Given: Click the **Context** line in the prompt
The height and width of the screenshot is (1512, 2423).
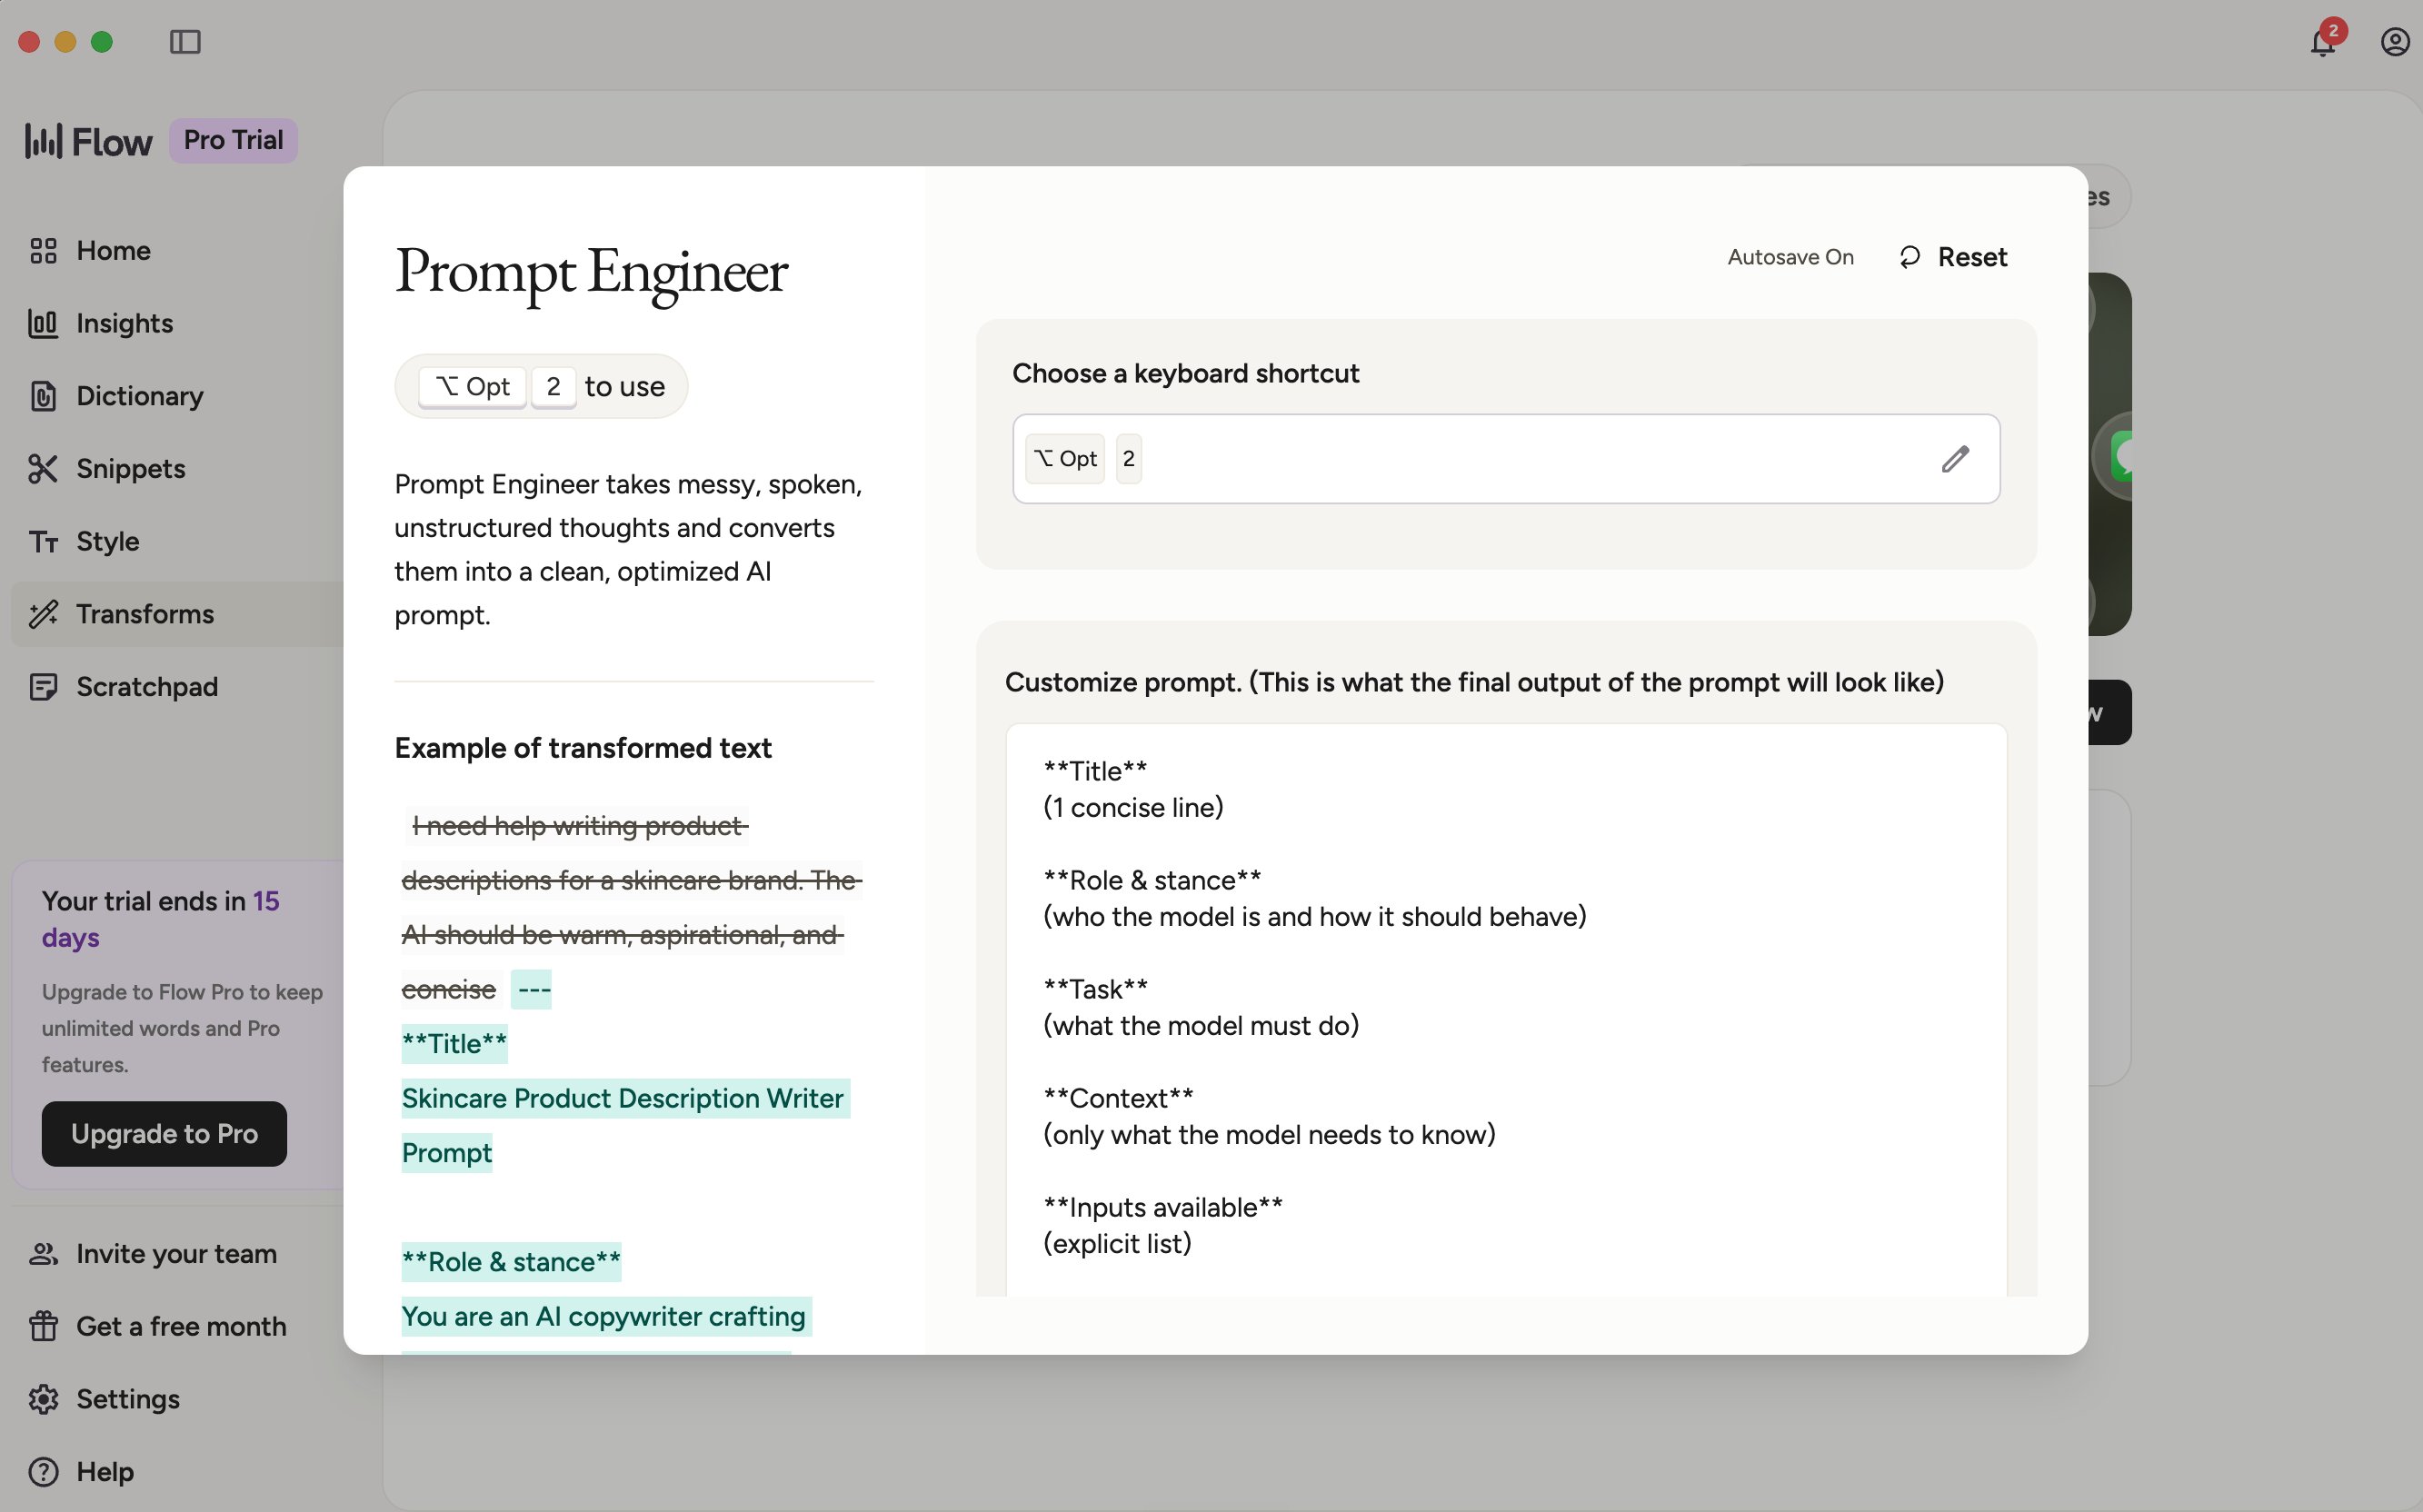Looking at the screenshot, I should pos(1118,1098).
